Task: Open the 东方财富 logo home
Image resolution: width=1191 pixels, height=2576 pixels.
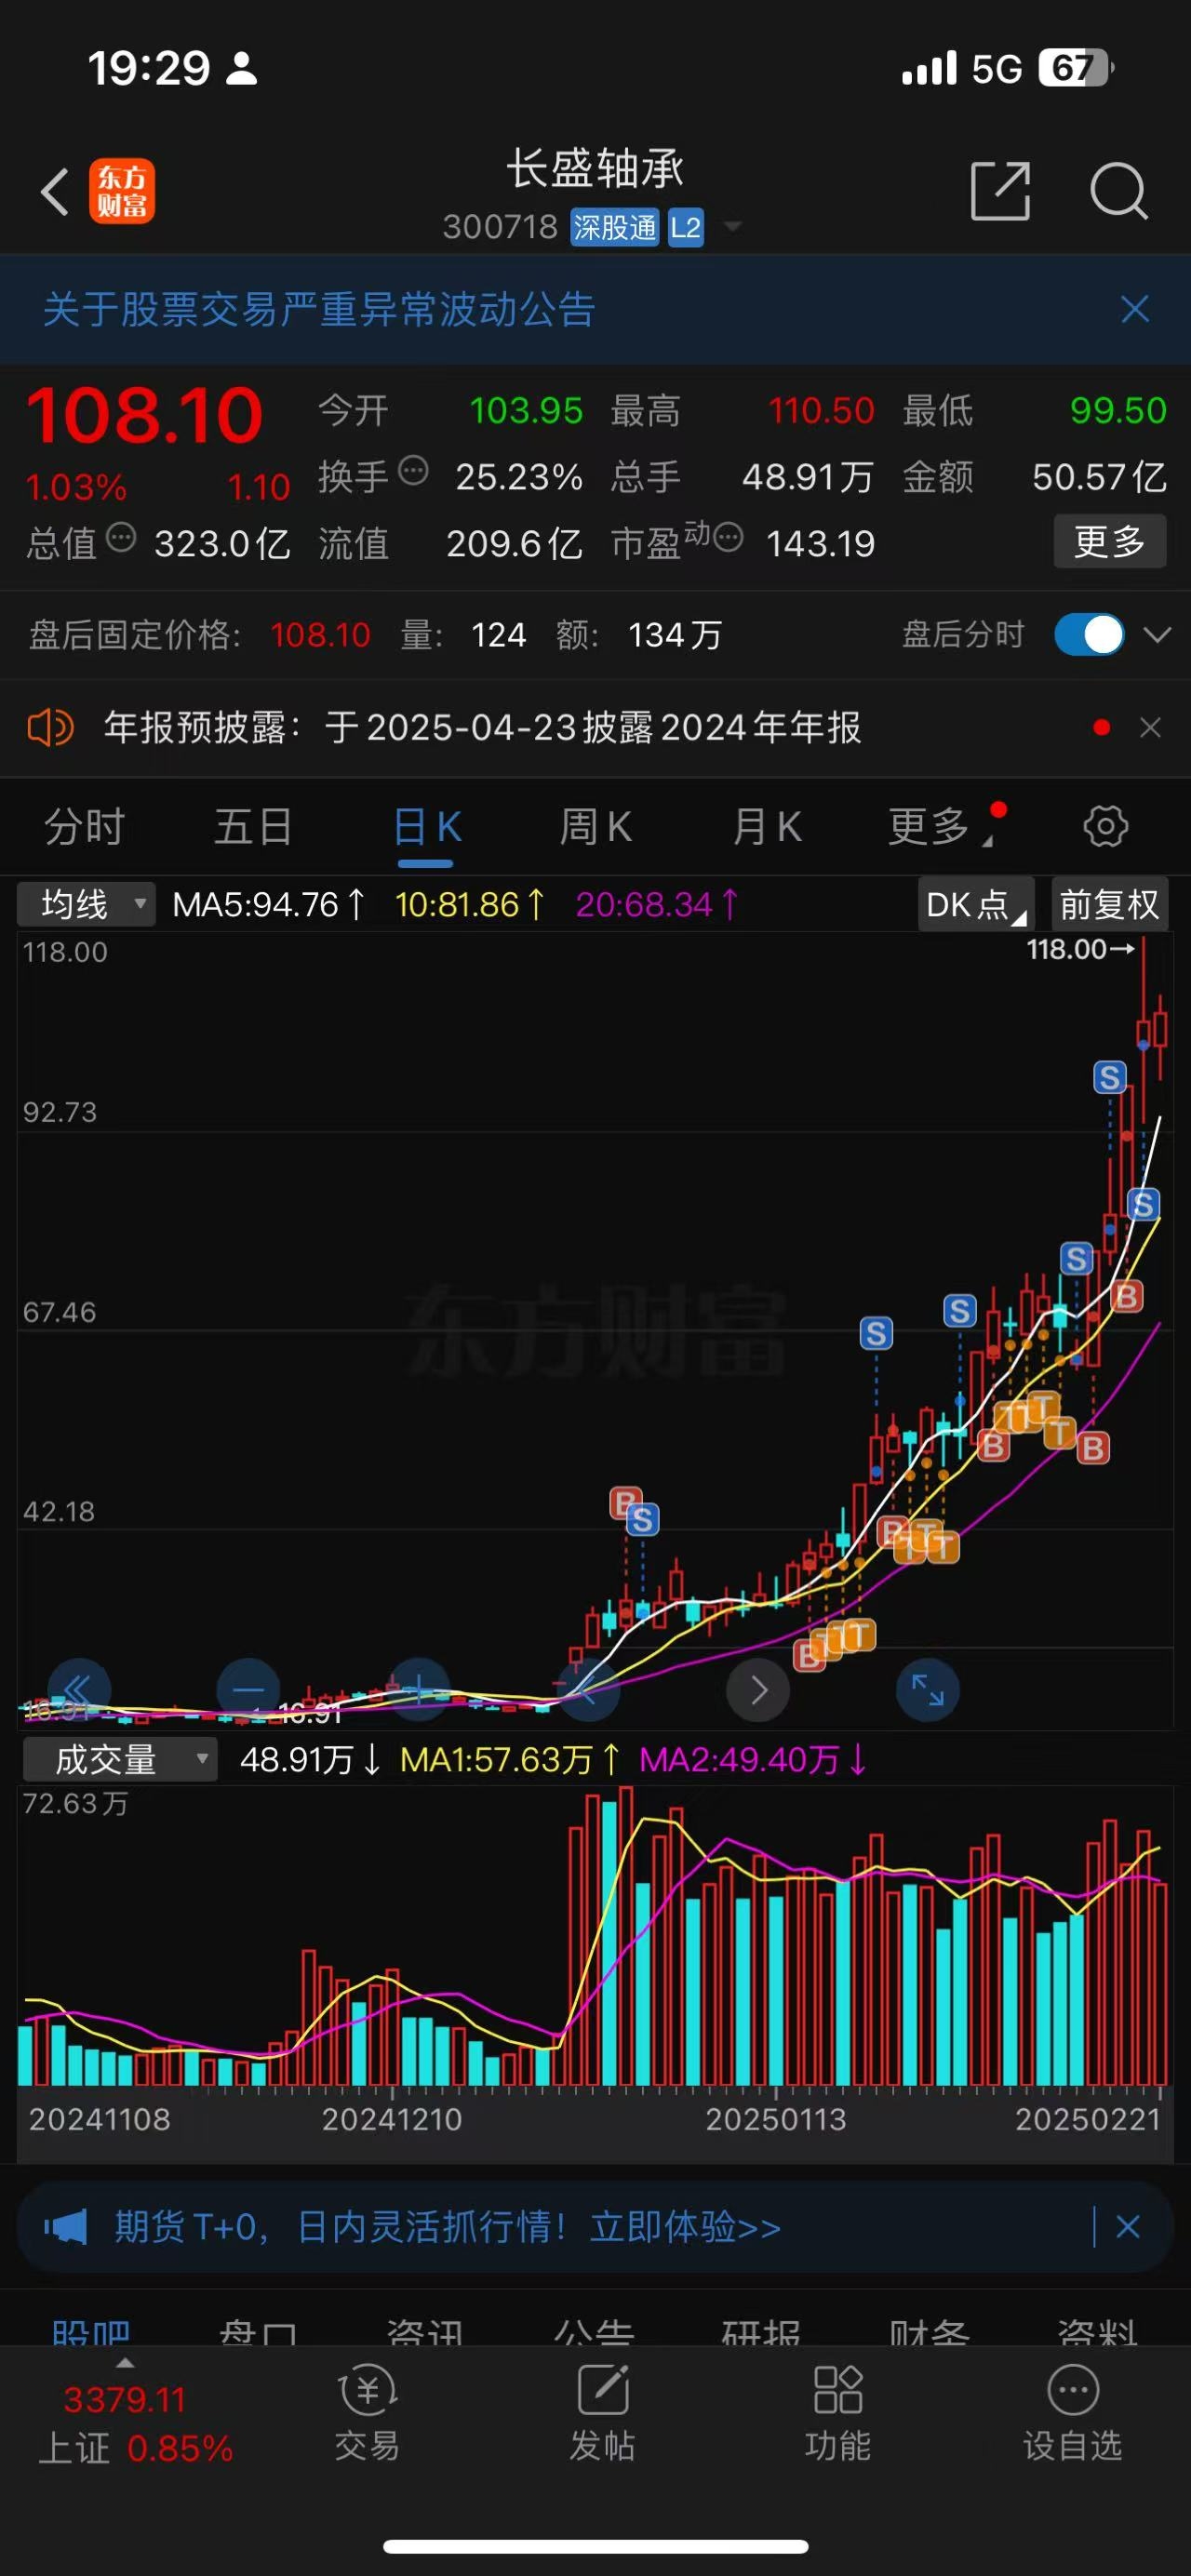Action: (x=122, y=191)
